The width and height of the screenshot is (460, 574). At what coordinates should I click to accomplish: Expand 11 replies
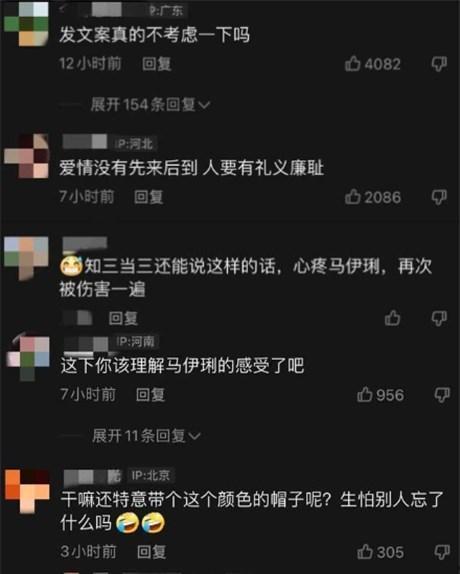[x=146, y=436]
